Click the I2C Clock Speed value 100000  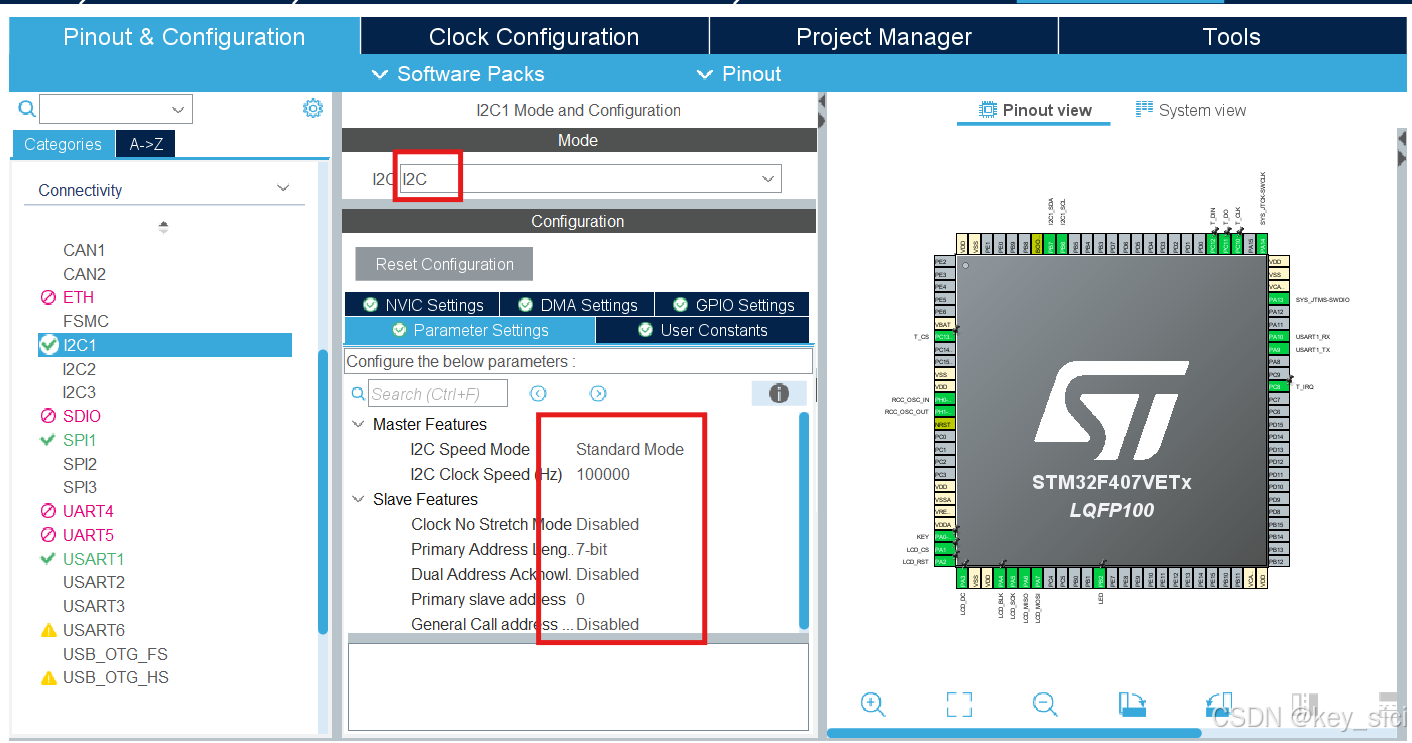tap(603, 474)
